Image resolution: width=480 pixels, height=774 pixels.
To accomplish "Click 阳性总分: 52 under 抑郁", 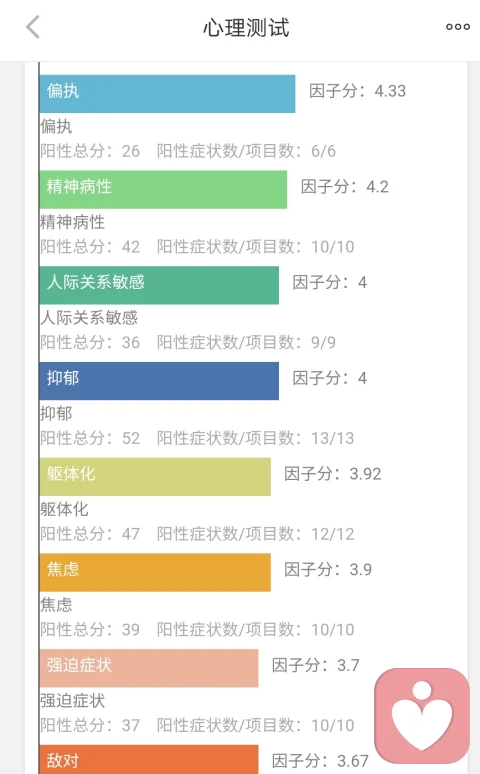I will click(90, 438).
